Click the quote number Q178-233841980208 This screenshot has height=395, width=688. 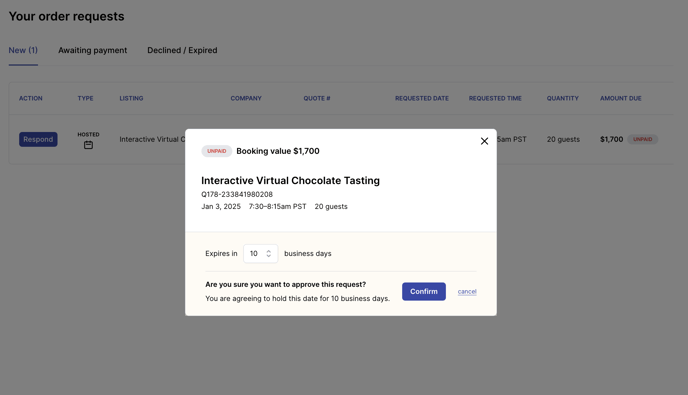[x=237, y=194]
